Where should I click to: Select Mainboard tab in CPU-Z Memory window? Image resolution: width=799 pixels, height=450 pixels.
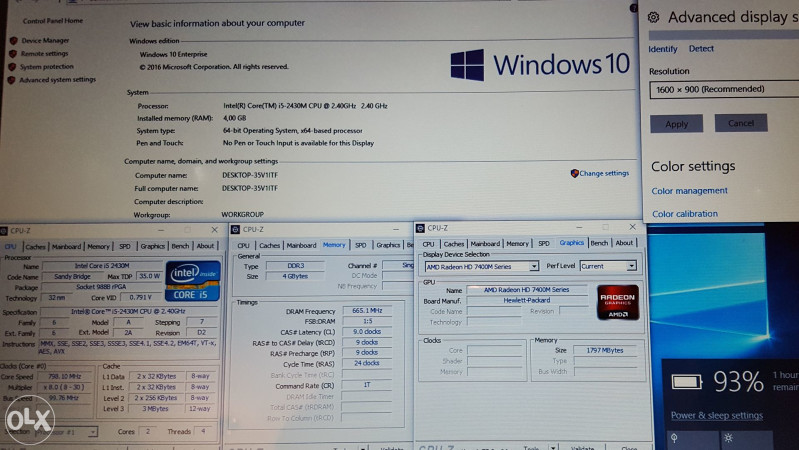pos(301,246)
